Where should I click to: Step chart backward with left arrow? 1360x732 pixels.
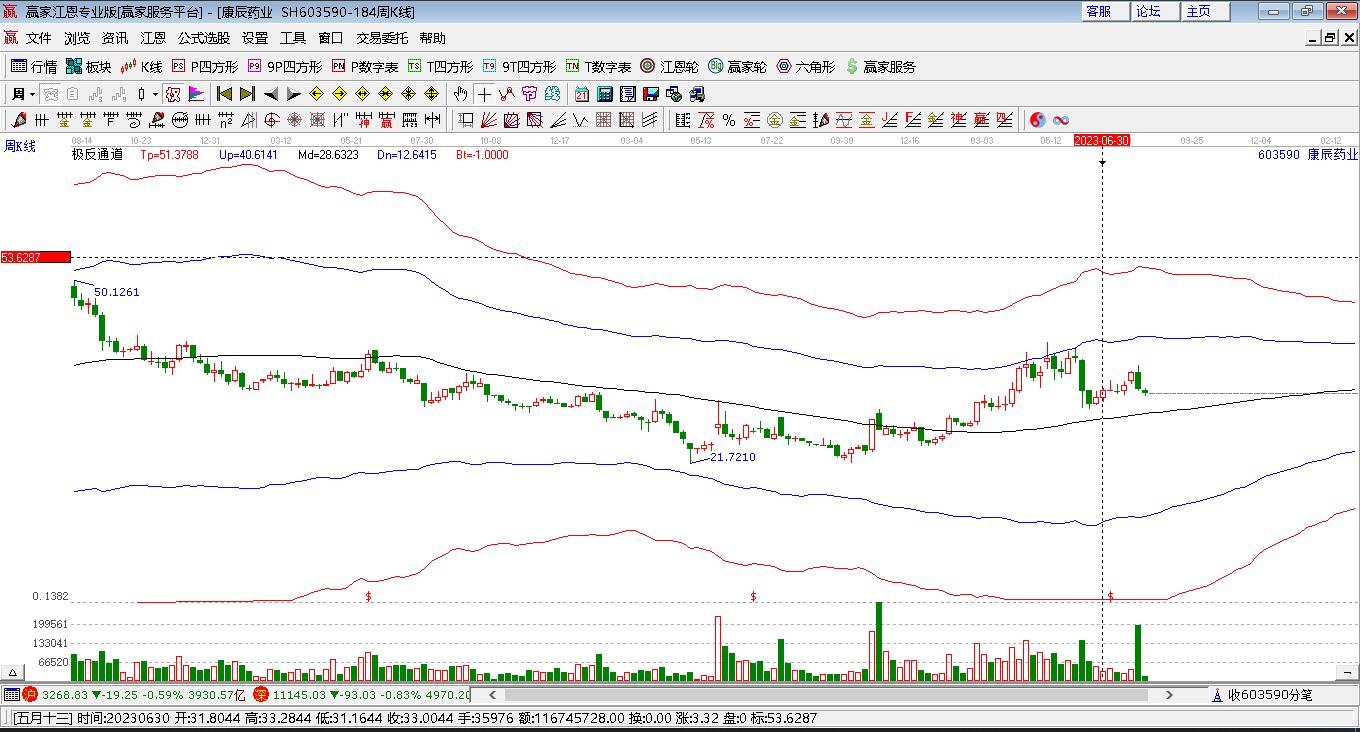click(x=270, y=94)
